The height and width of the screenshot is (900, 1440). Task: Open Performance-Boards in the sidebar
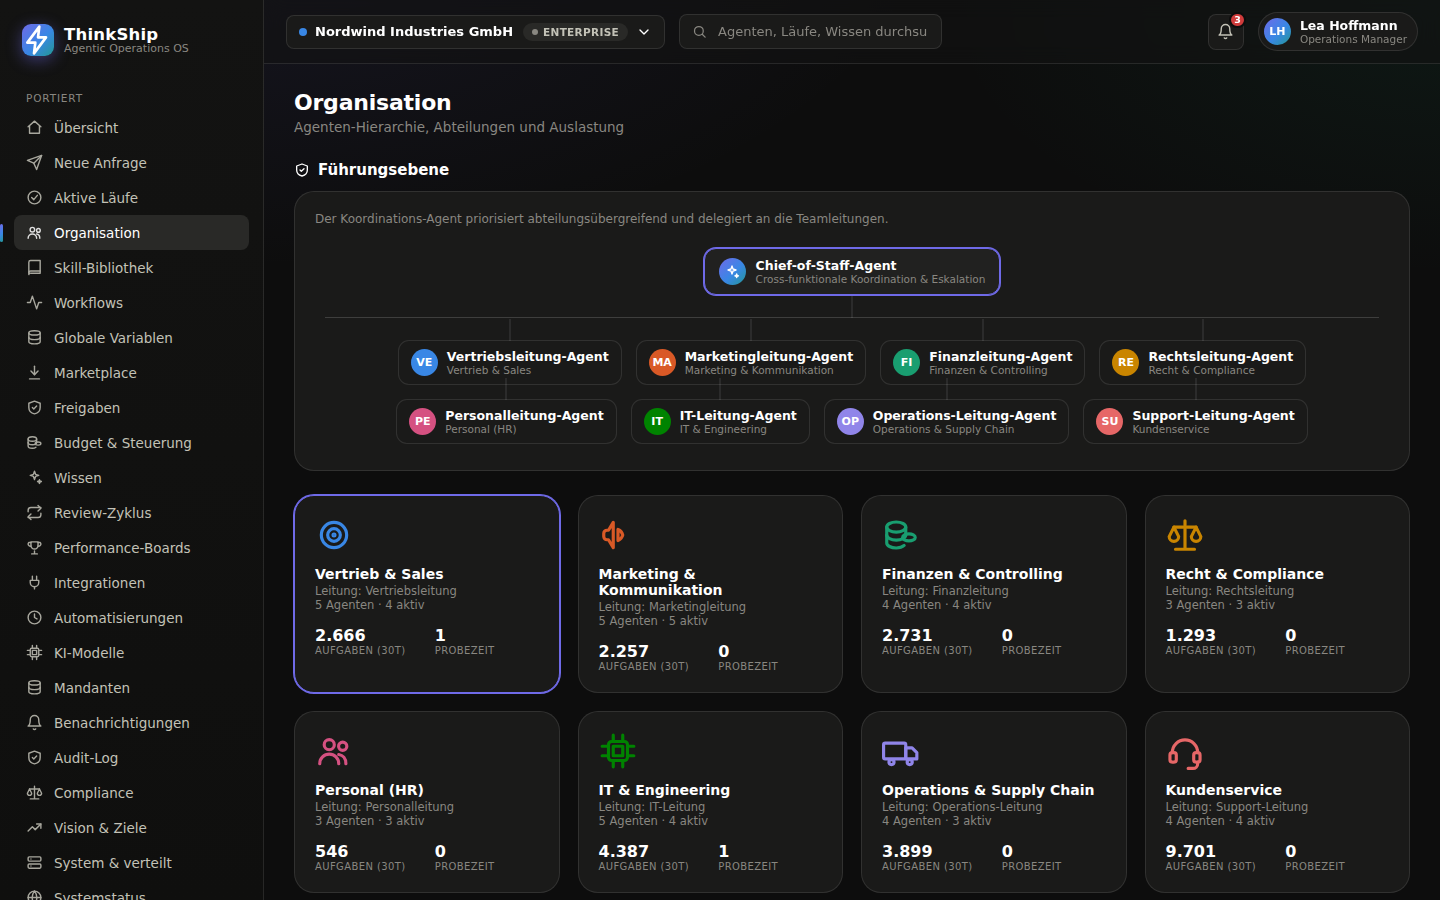coord(132,548)
